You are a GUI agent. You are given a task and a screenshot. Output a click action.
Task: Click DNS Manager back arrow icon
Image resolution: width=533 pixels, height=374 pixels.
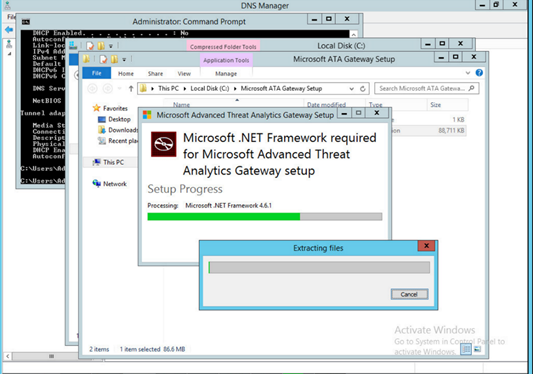click(x=9, y=30)
